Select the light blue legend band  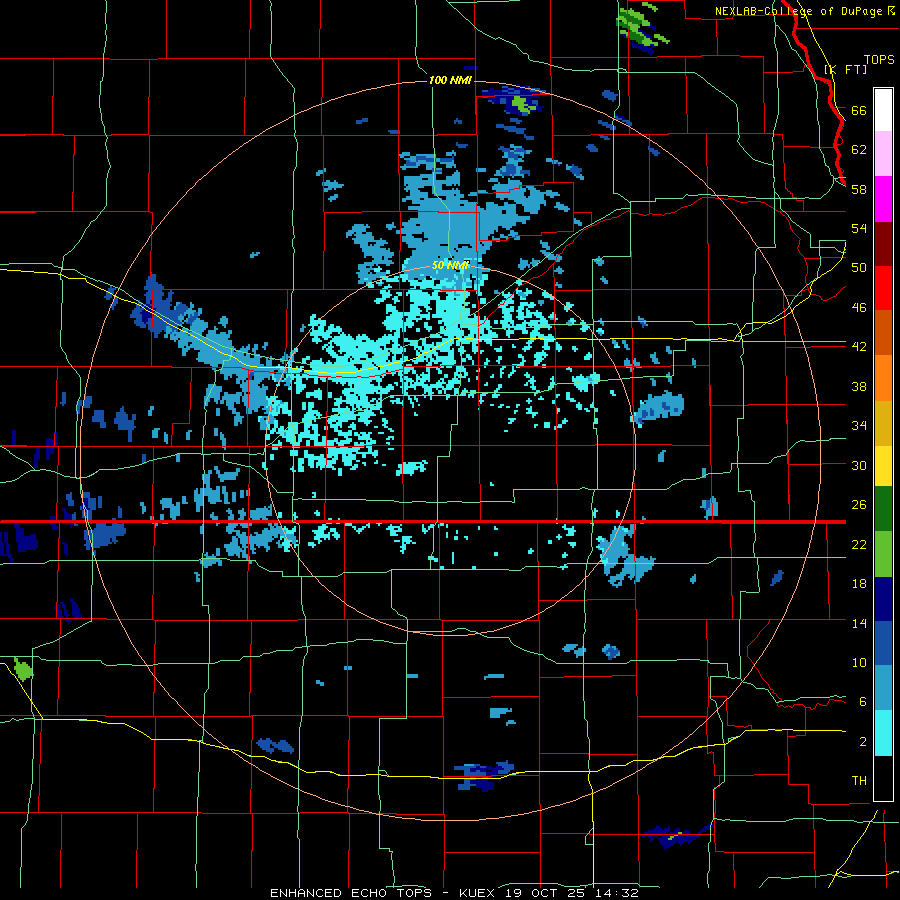(x=883, y=688)
